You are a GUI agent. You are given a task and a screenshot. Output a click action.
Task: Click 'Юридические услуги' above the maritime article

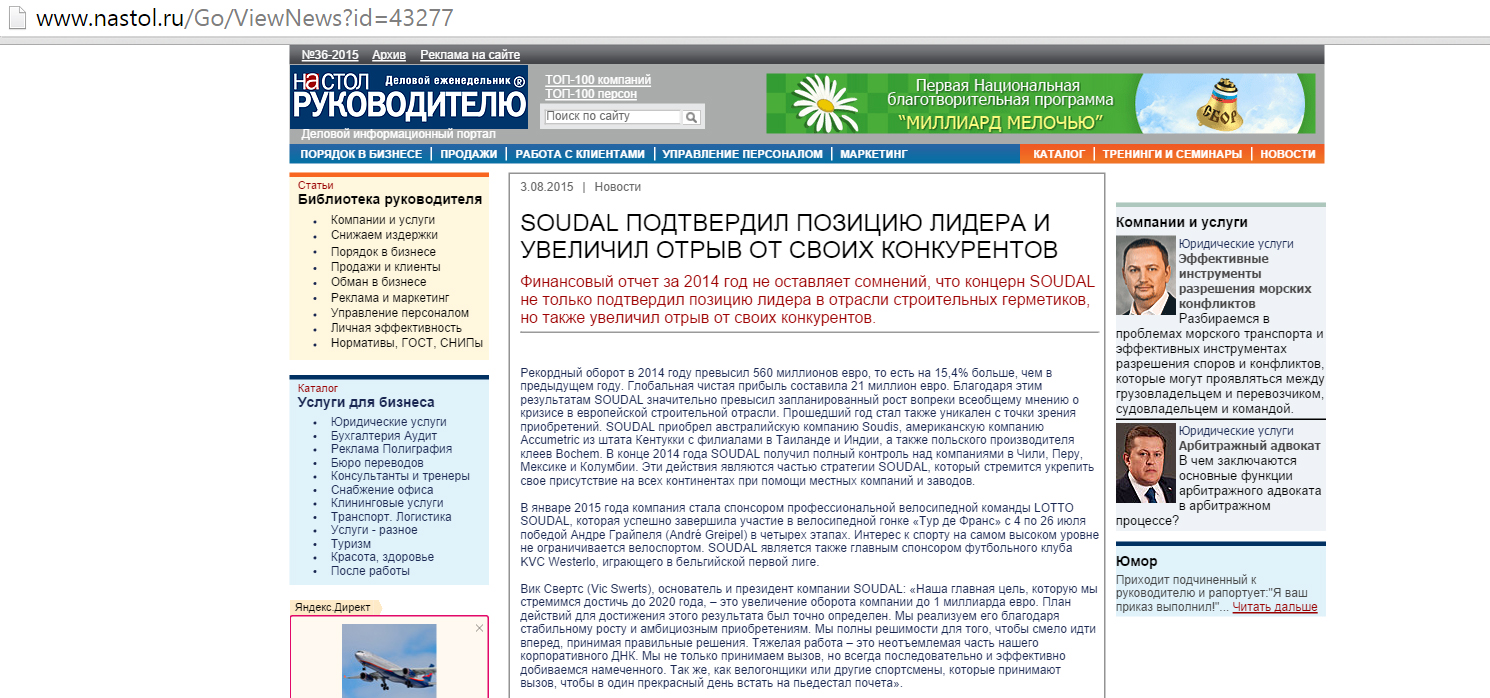1236,243
